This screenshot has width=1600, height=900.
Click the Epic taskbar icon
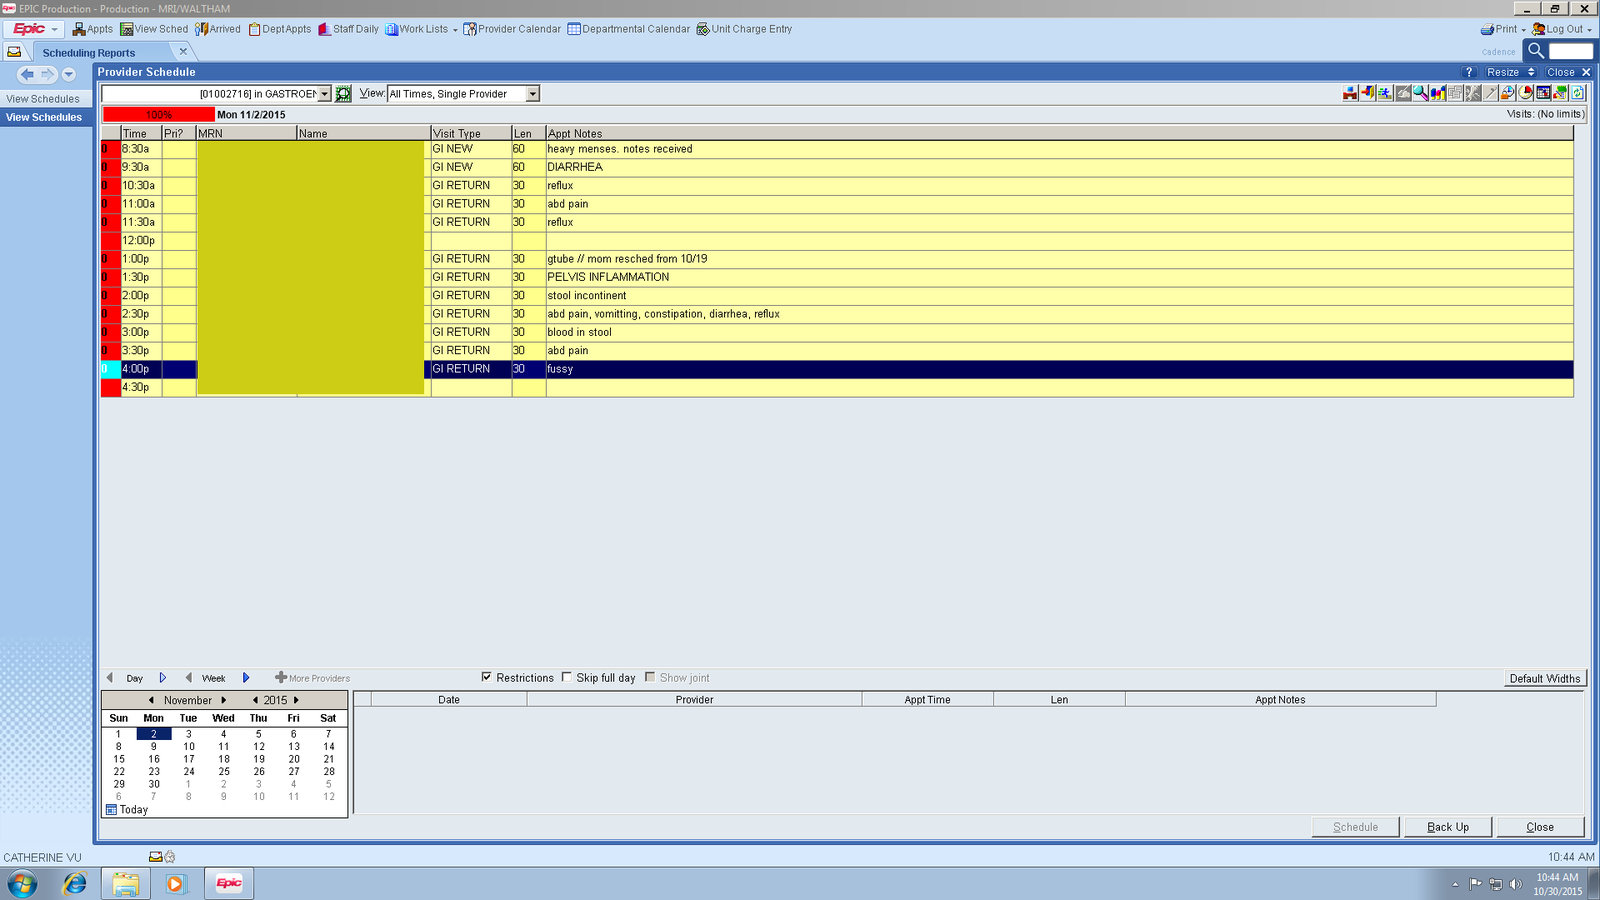click(229, 883)
